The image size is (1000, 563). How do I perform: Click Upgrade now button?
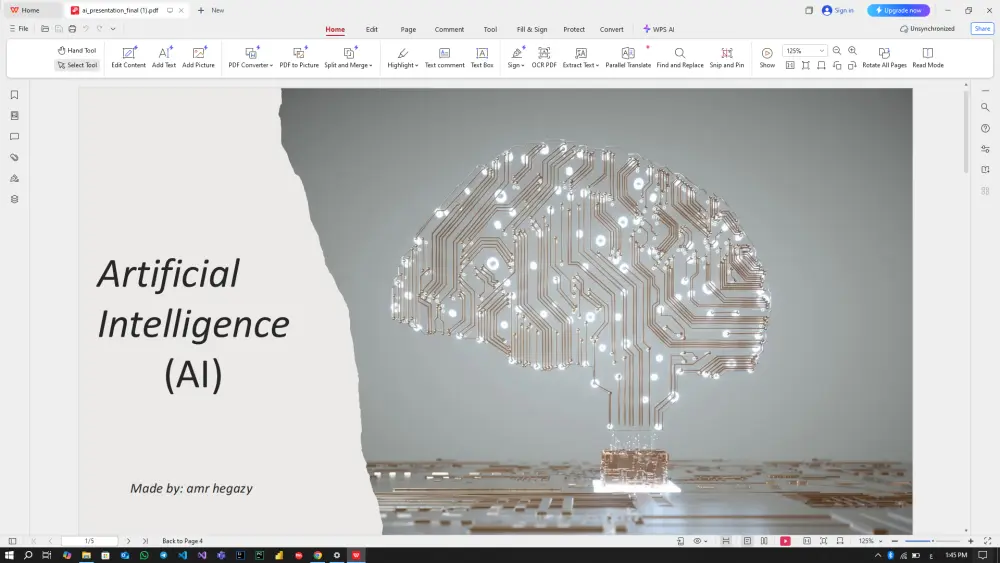(x=899, y=10)
